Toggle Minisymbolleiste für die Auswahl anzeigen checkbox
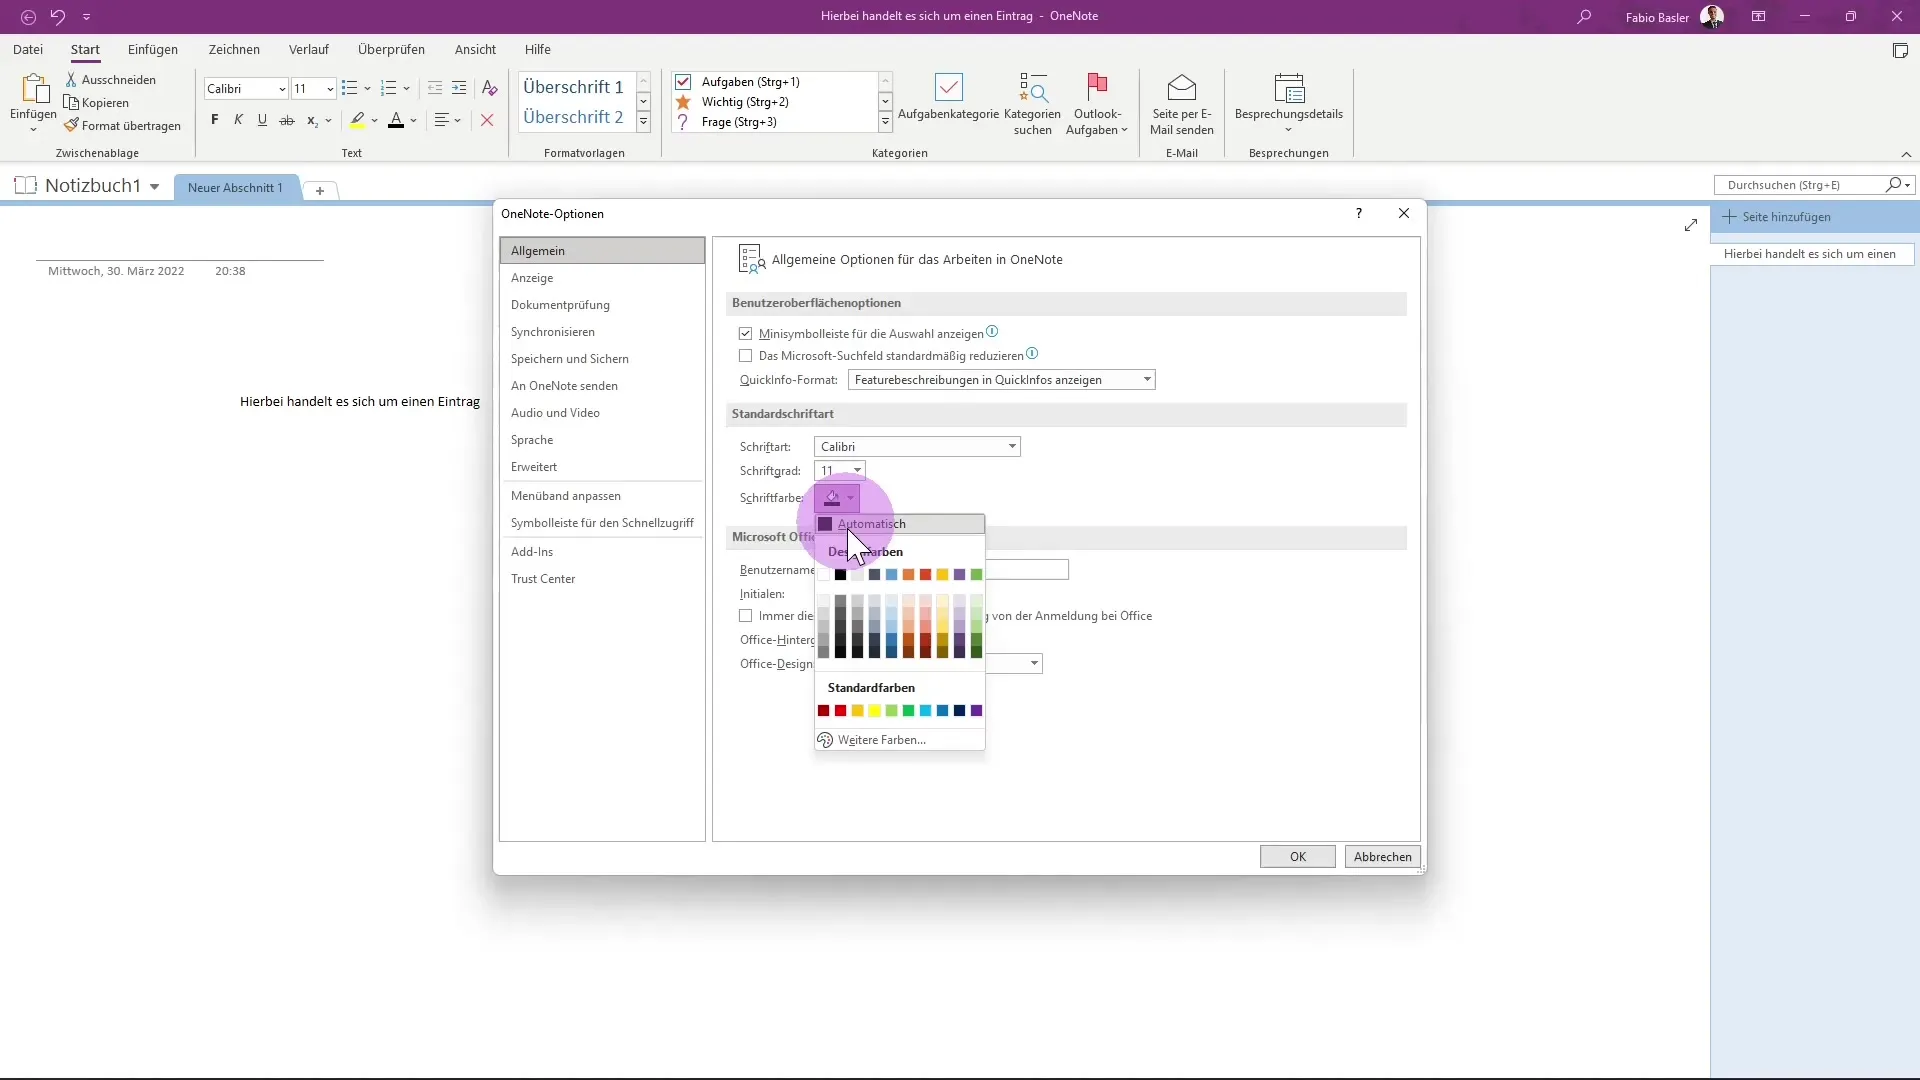This screenshot has width=1920, height=1080. [745, 332]
